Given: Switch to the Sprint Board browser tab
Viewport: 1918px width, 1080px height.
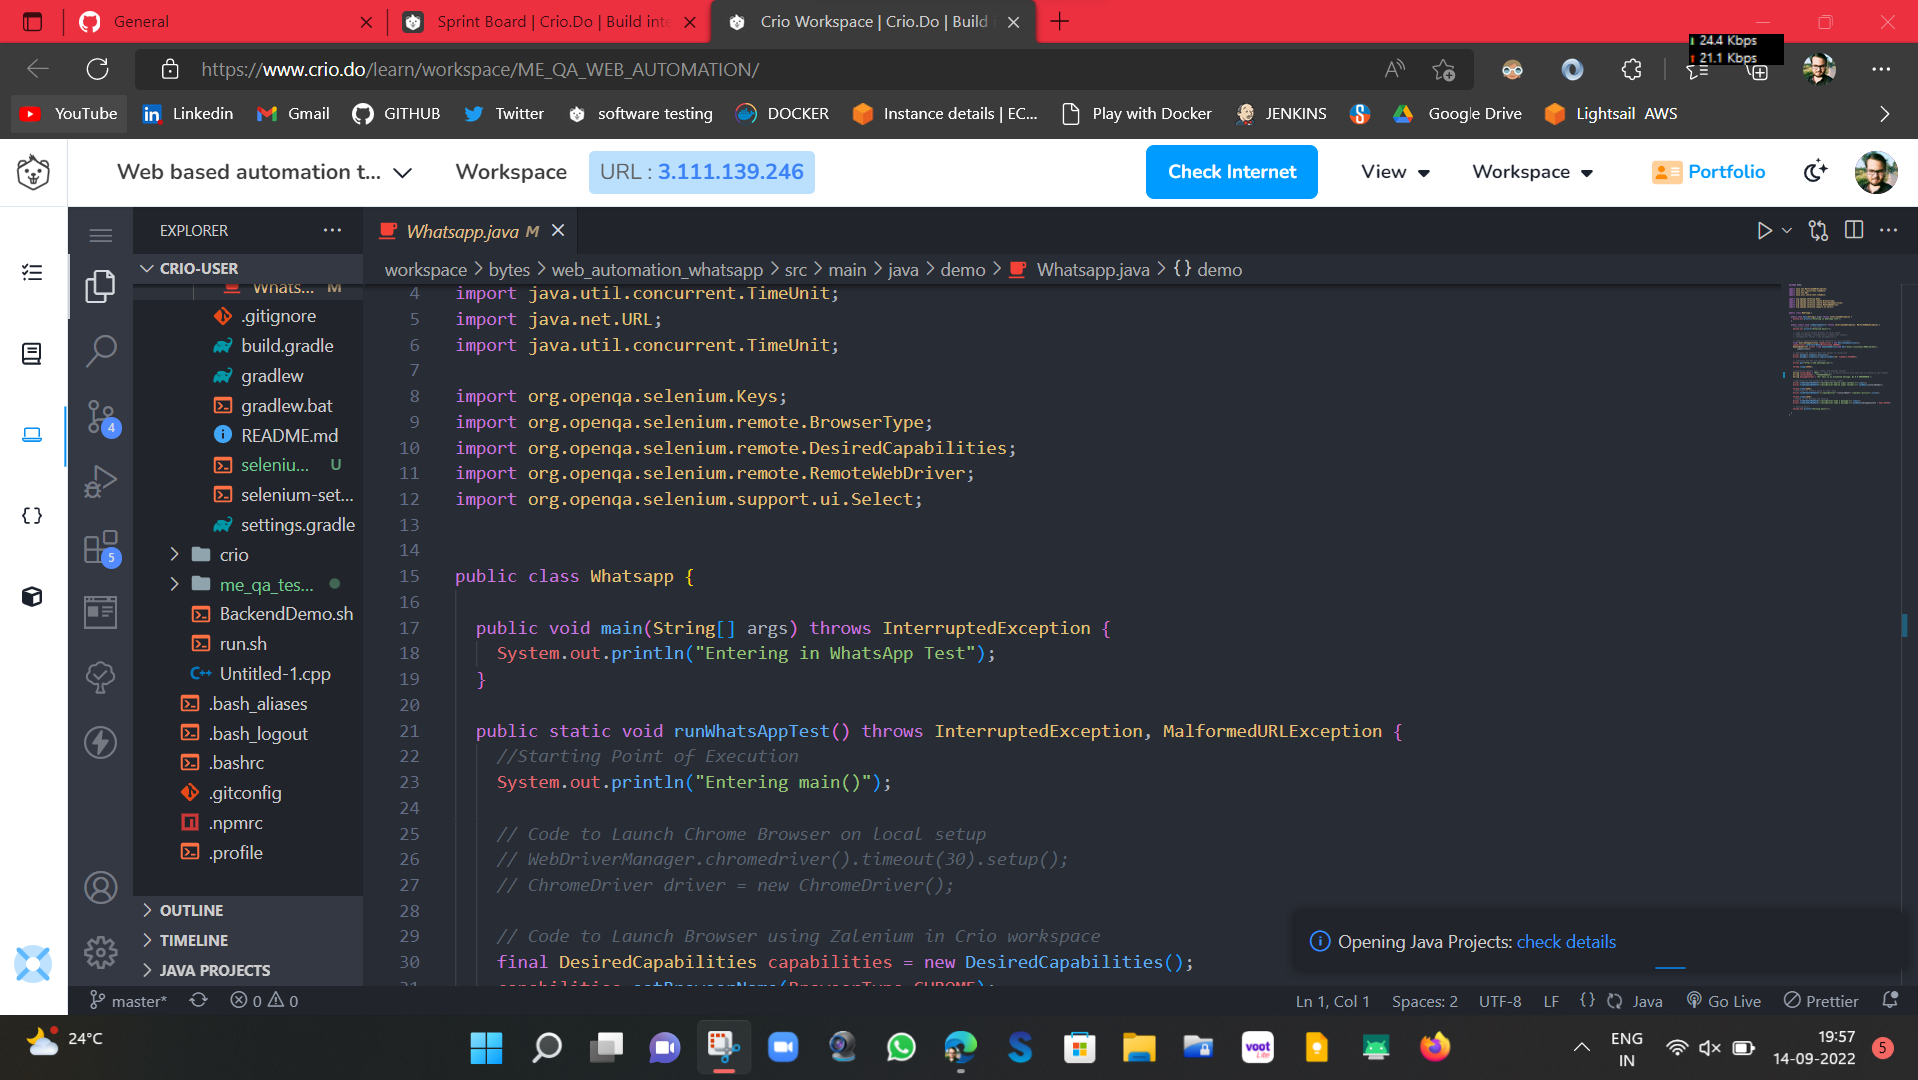Looking at the screenshot, I should 548,21.
